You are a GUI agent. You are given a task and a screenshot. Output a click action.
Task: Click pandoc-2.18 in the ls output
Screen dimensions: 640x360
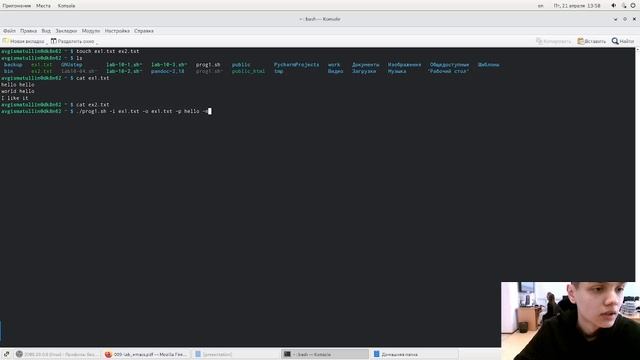(167, 71)
